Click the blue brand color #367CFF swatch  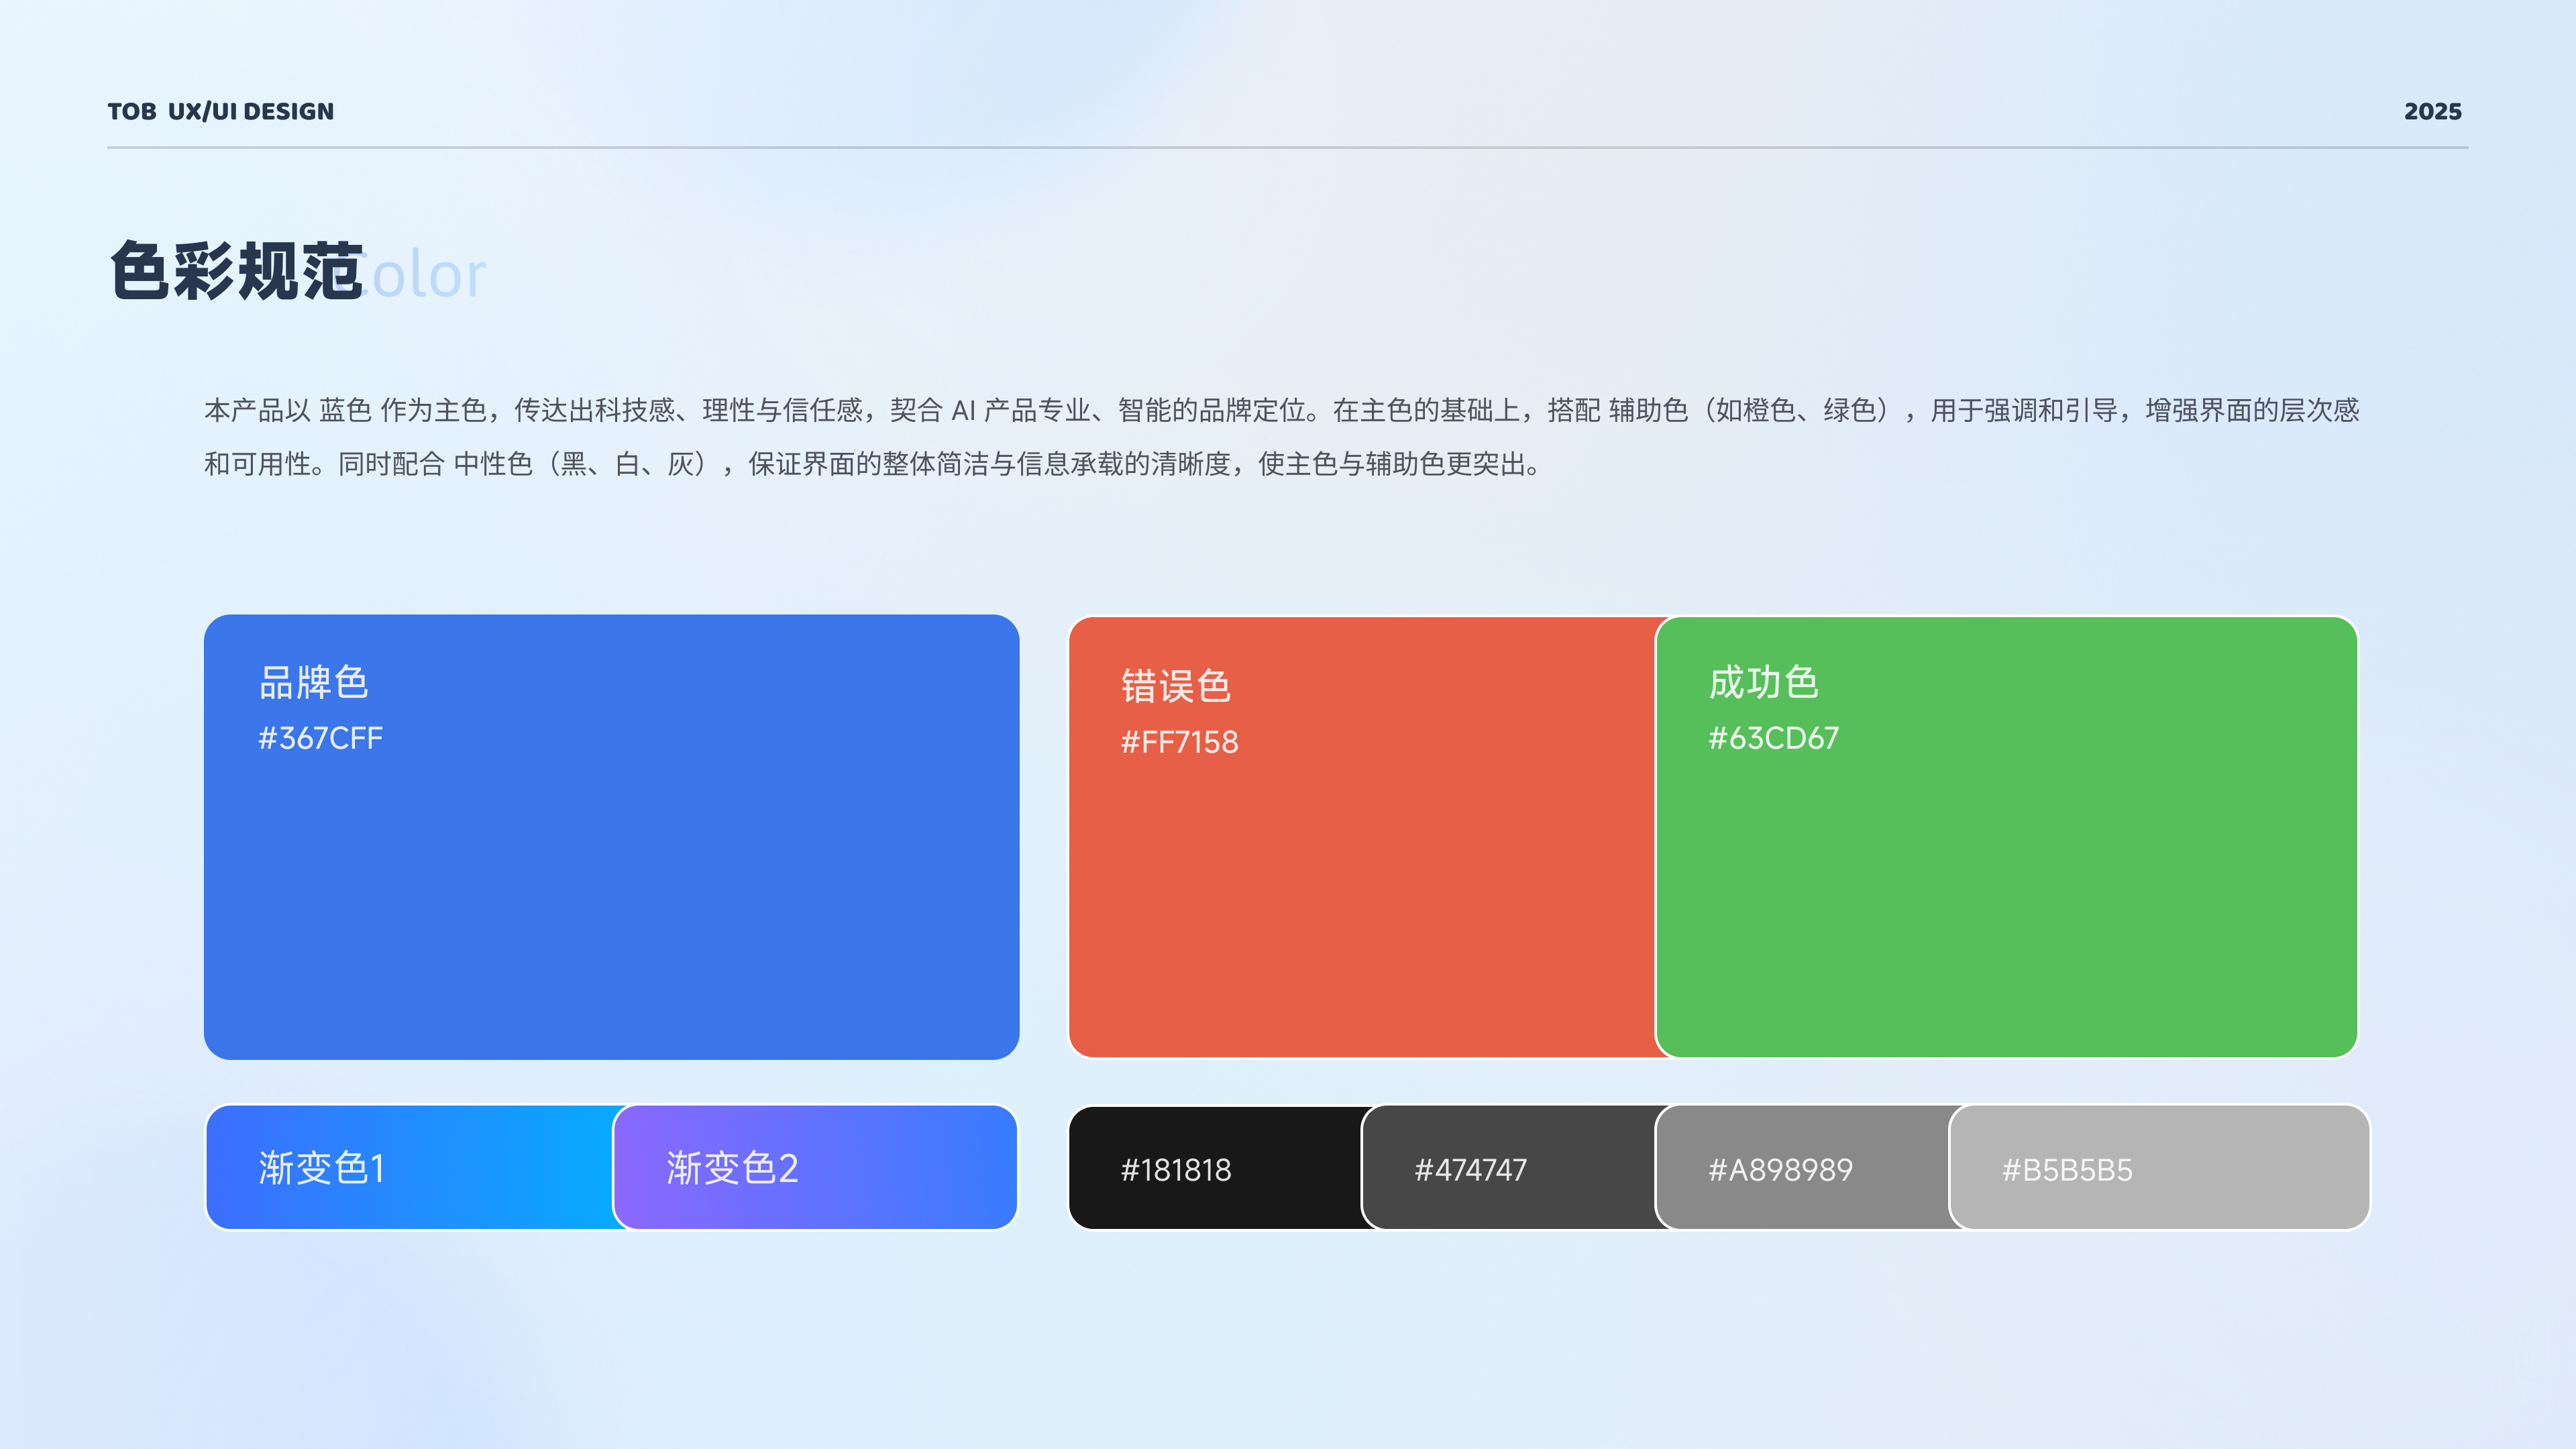(x=611, y=880)
